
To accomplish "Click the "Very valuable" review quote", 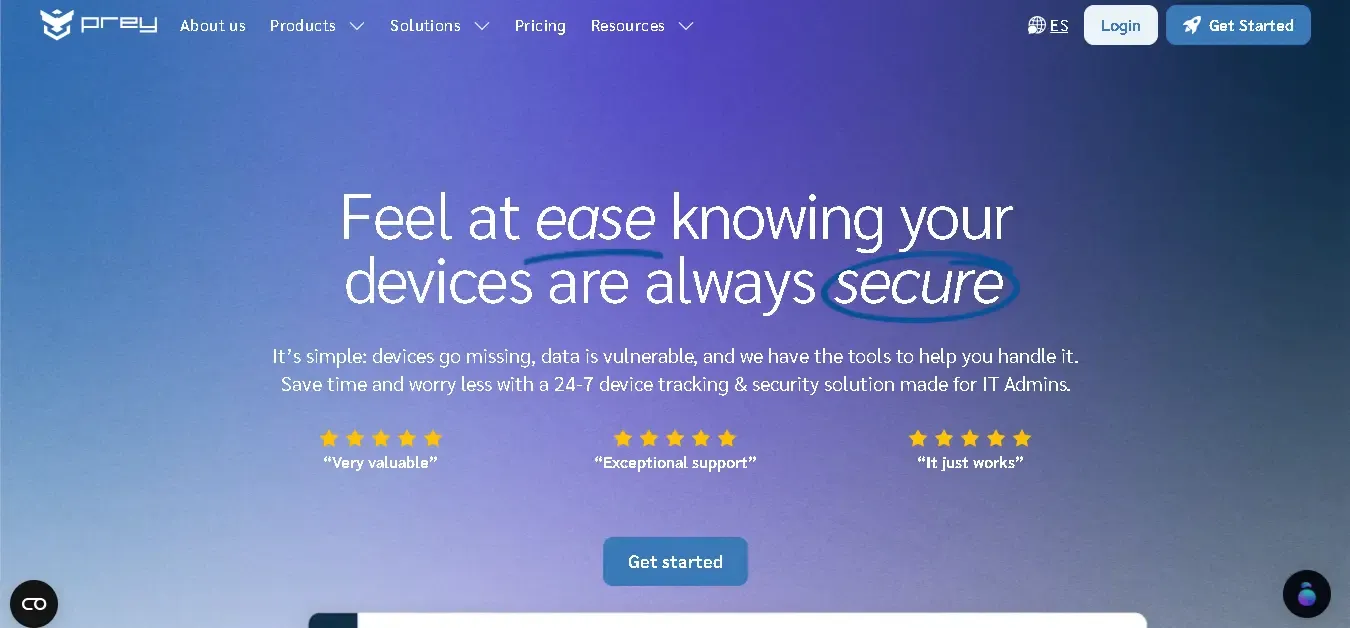I will [380, 462].
